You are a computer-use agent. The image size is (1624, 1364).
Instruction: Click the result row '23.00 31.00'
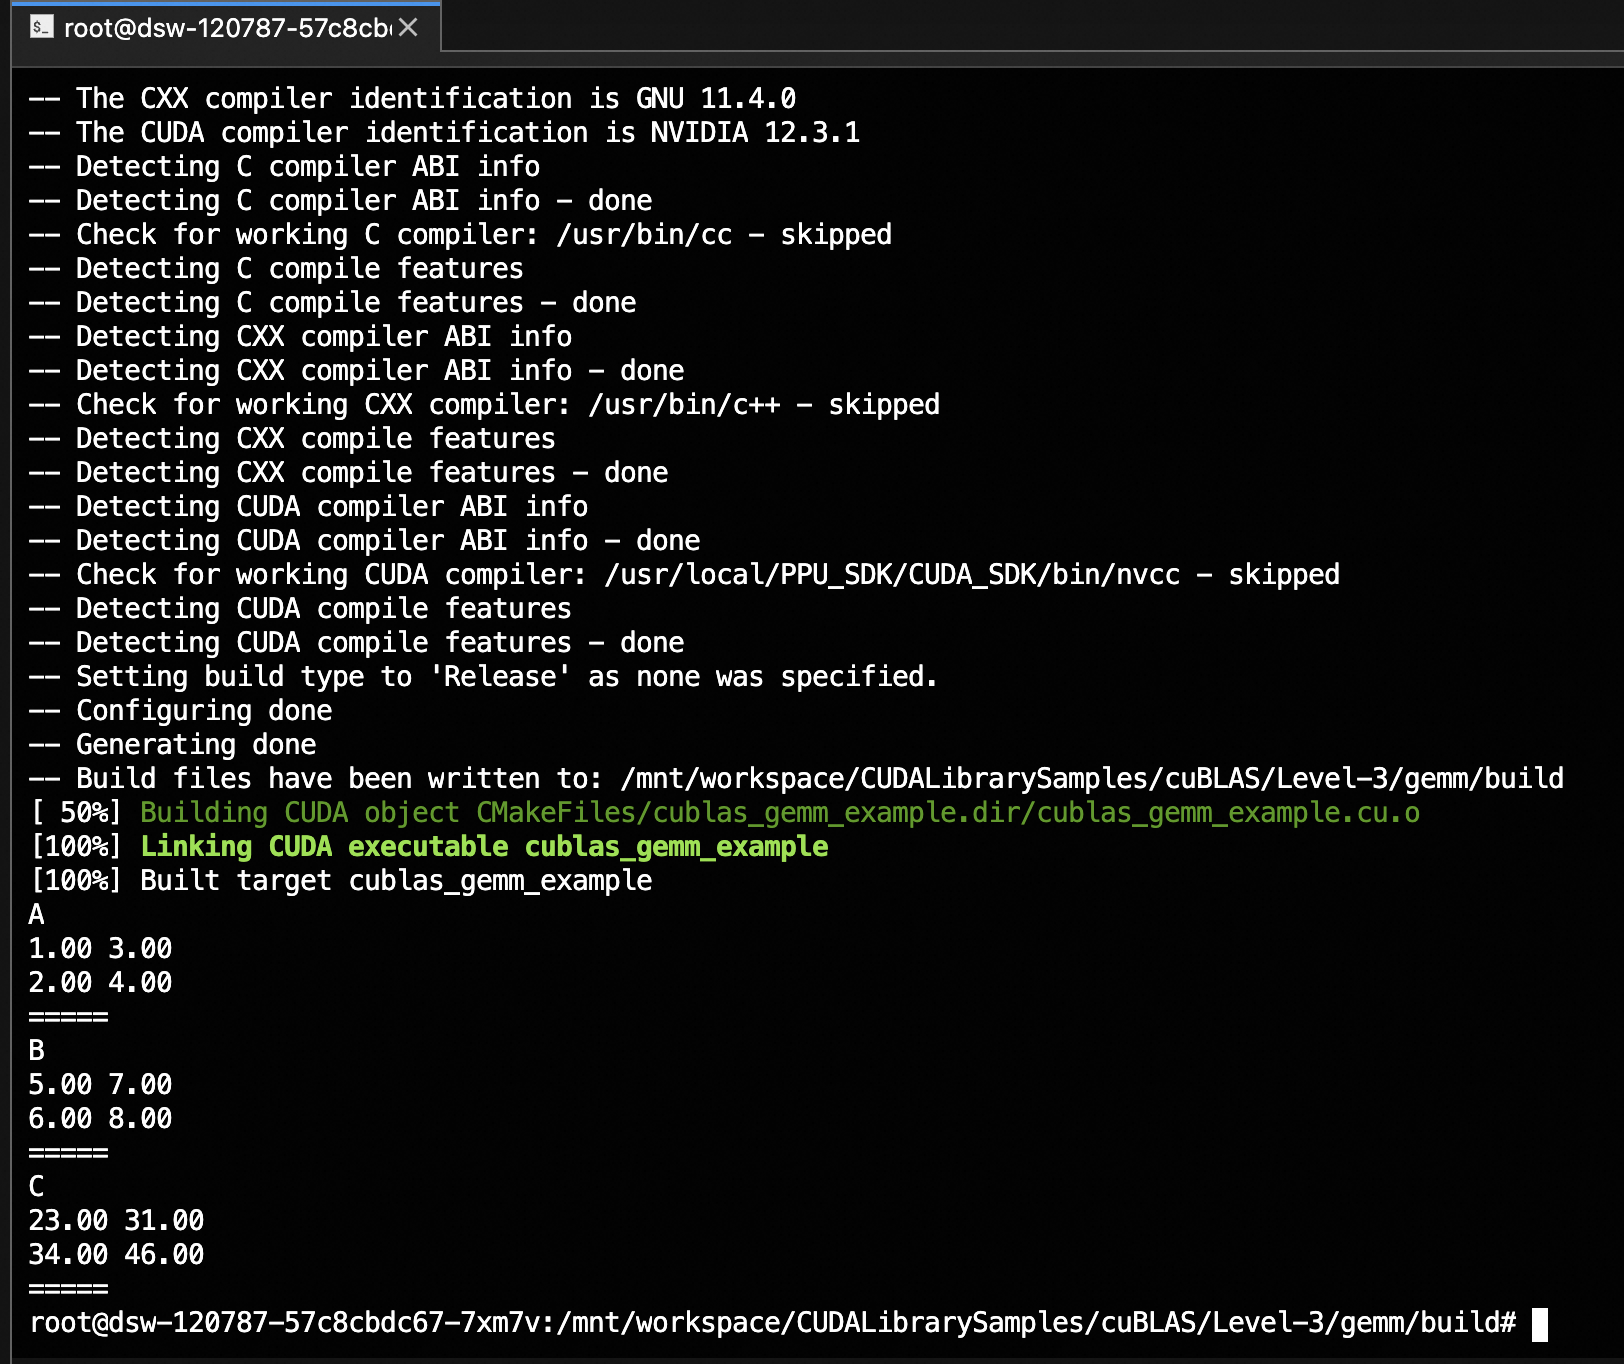click(x=116, y=1220)
